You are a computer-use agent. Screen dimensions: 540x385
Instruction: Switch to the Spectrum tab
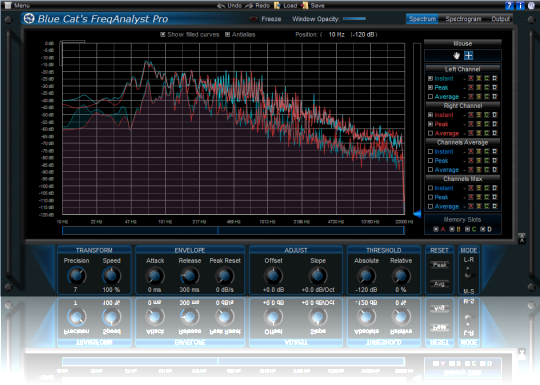click(x=422, y=19)
